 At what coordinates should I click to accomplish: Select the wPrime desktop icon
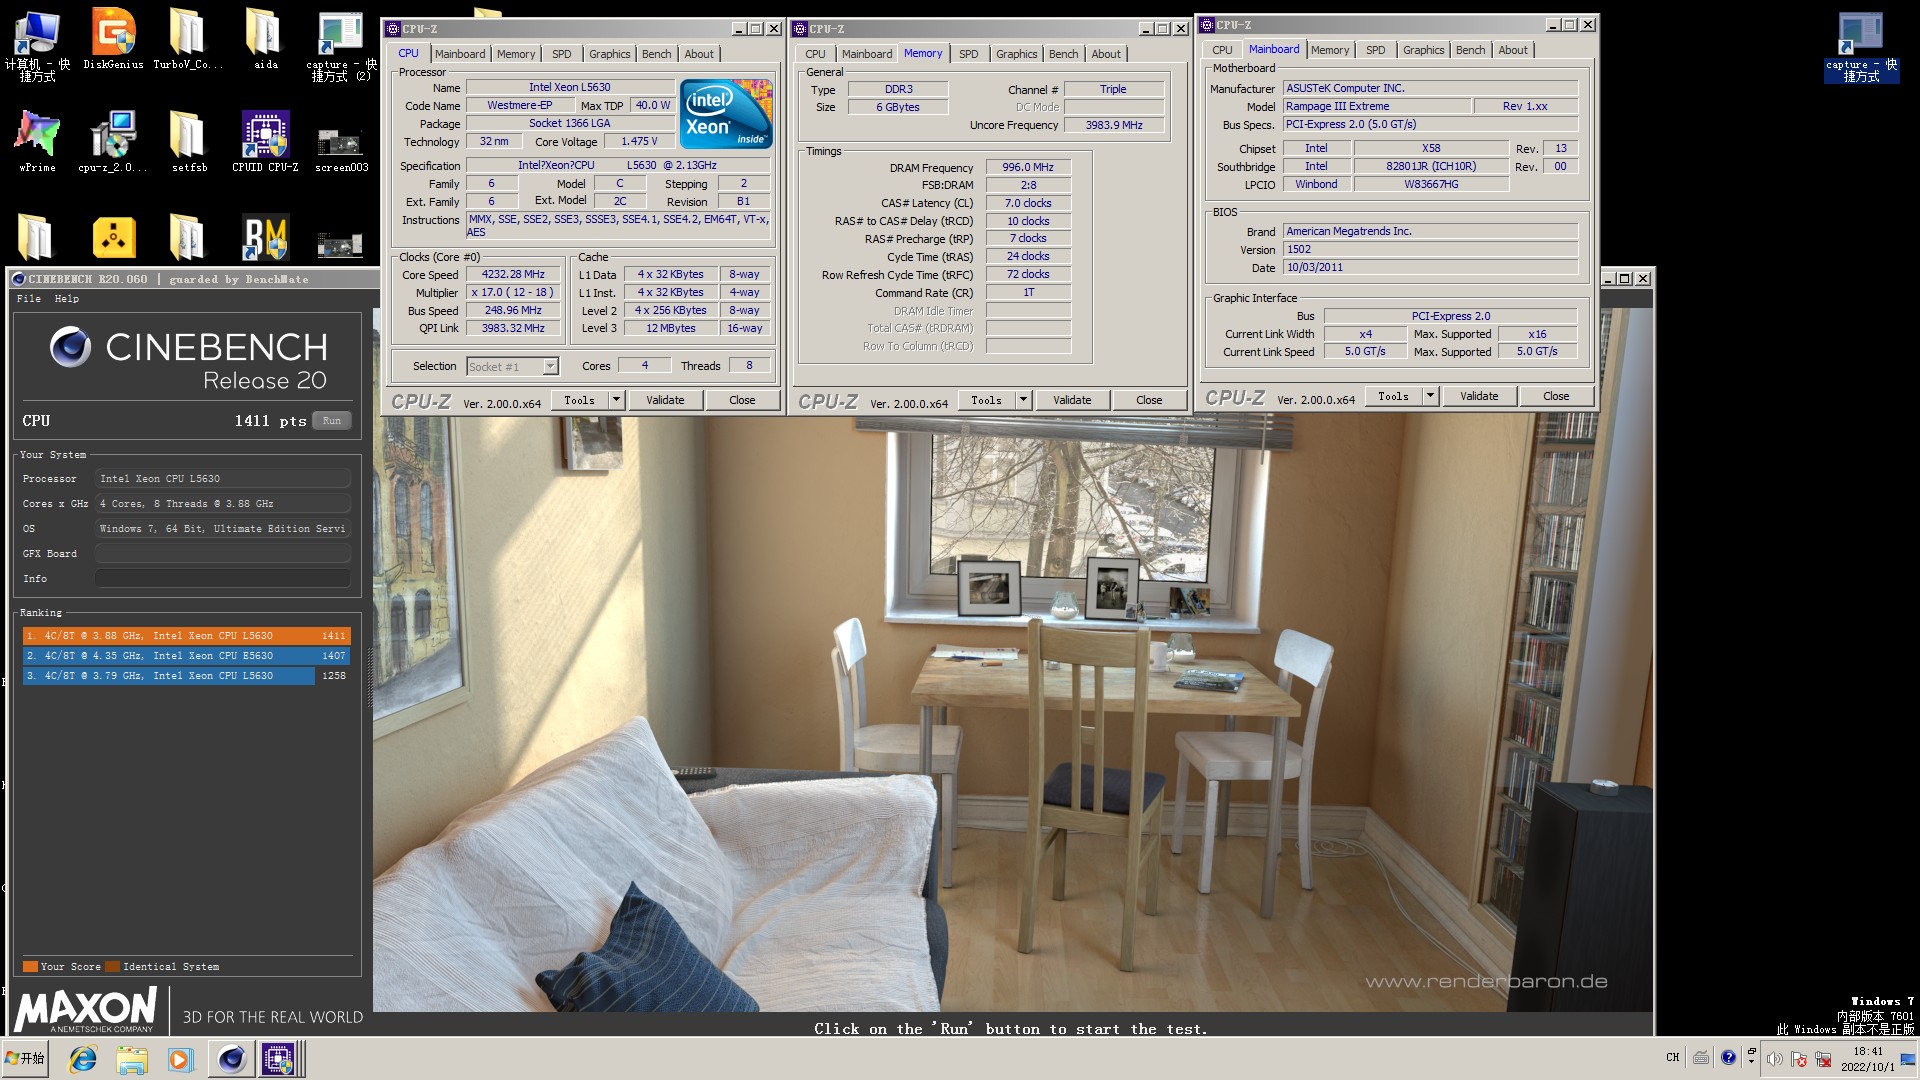tap(37, 141)
